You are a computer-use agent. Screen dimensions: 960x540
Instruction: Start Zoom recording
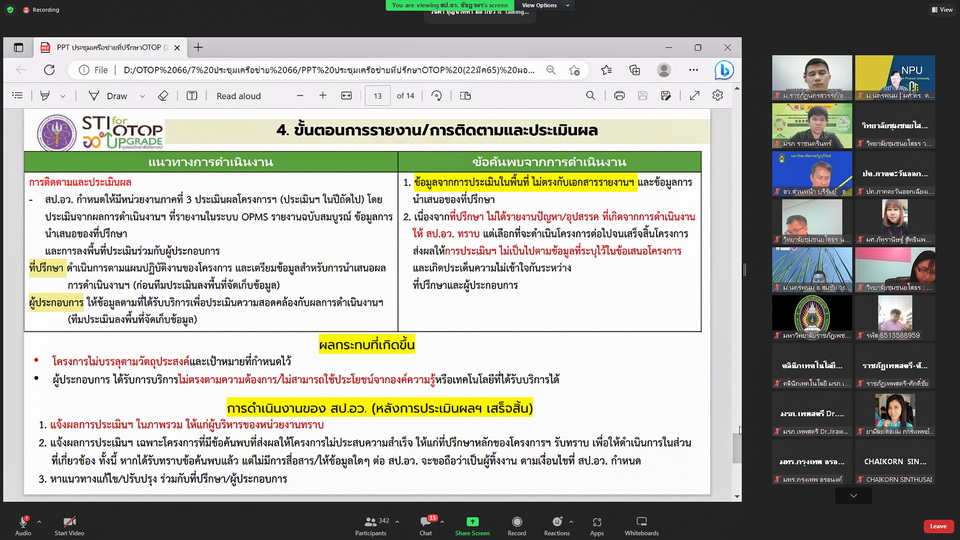click(517, 525)
